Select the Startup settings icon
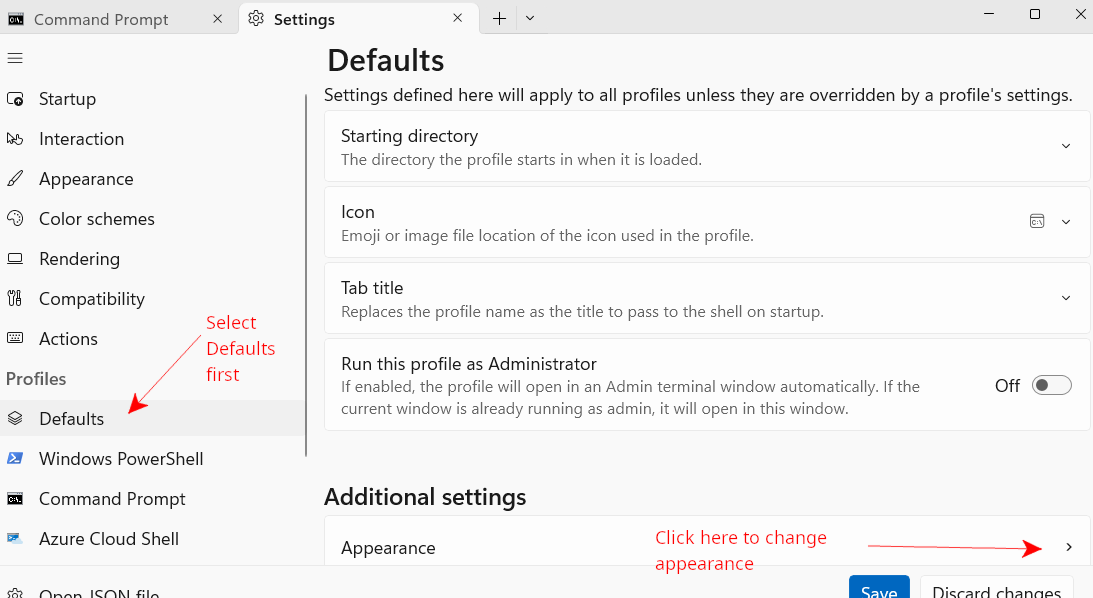The height and width of the screenshot is (598, 1093). click(x=15, y=98)
